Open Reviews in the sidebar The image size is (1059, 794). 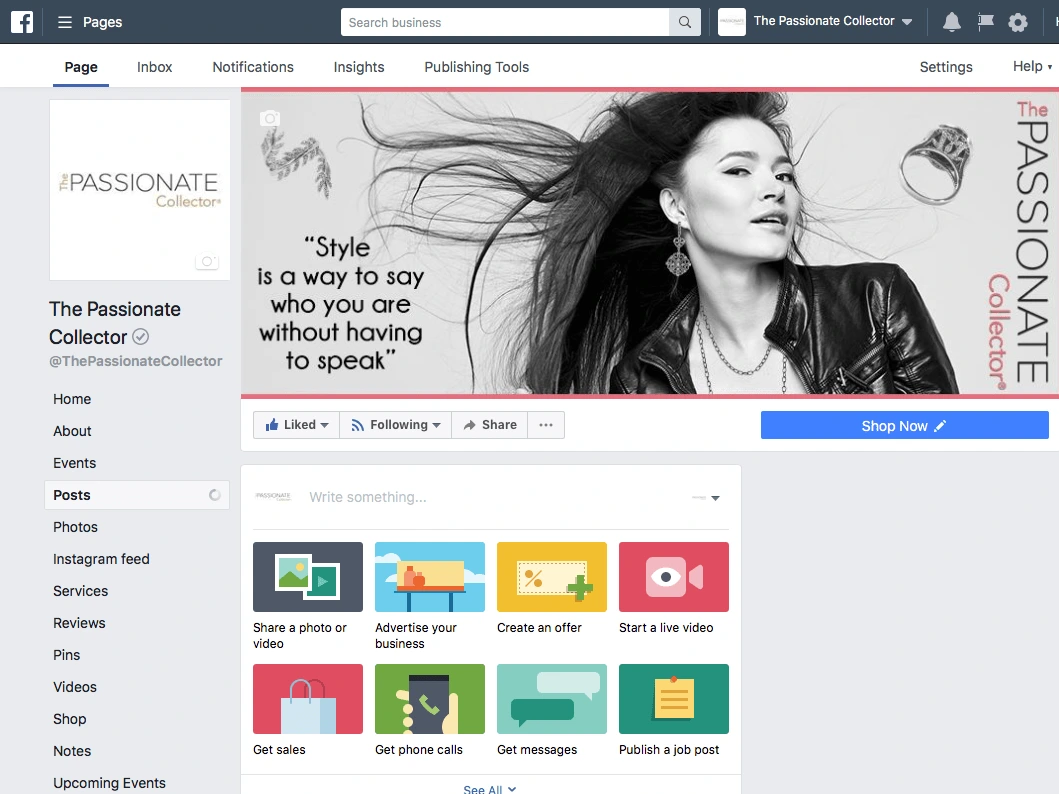79,623
